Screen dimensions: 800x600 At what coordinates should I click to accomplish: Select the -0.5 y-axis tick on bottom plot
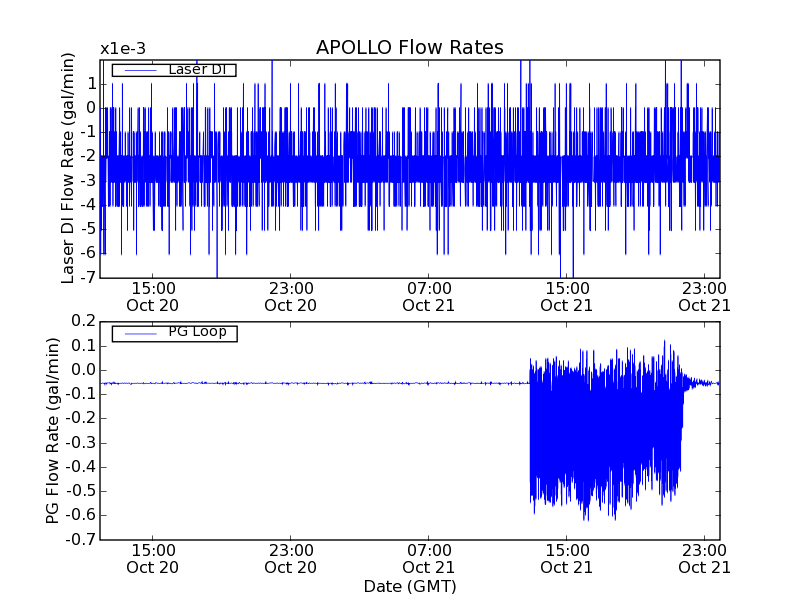click(80, 491)
